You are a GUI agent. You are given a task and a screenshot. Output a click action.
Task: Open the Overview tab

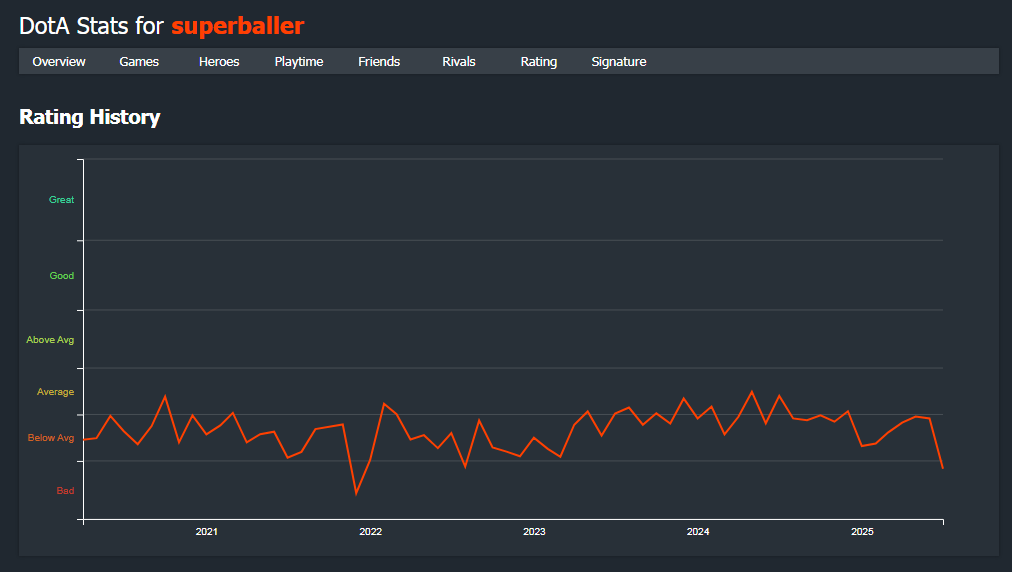coord(59,61)
